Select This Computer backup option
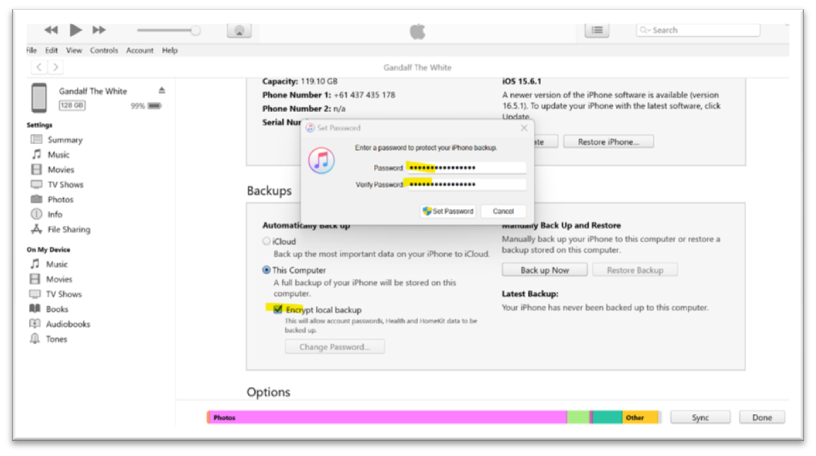The width and height of the screenshot is (816, 456). (266, 270)
